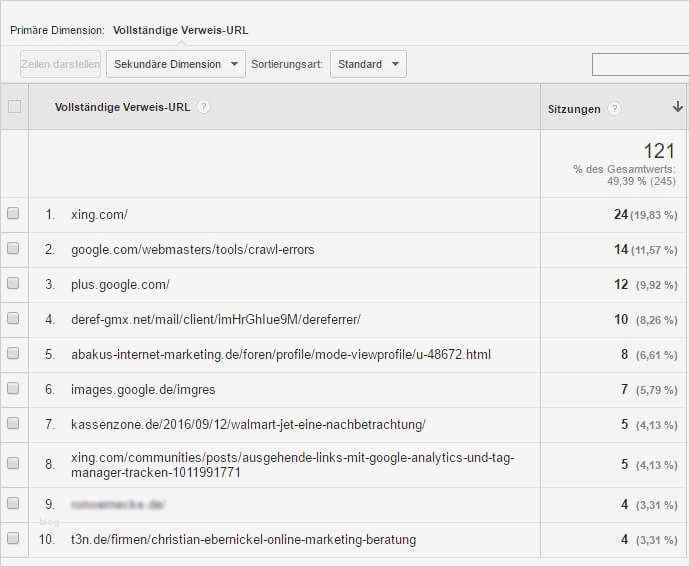
Task: Open the Sekundäre Dimension dropdown
Action: 176,64
